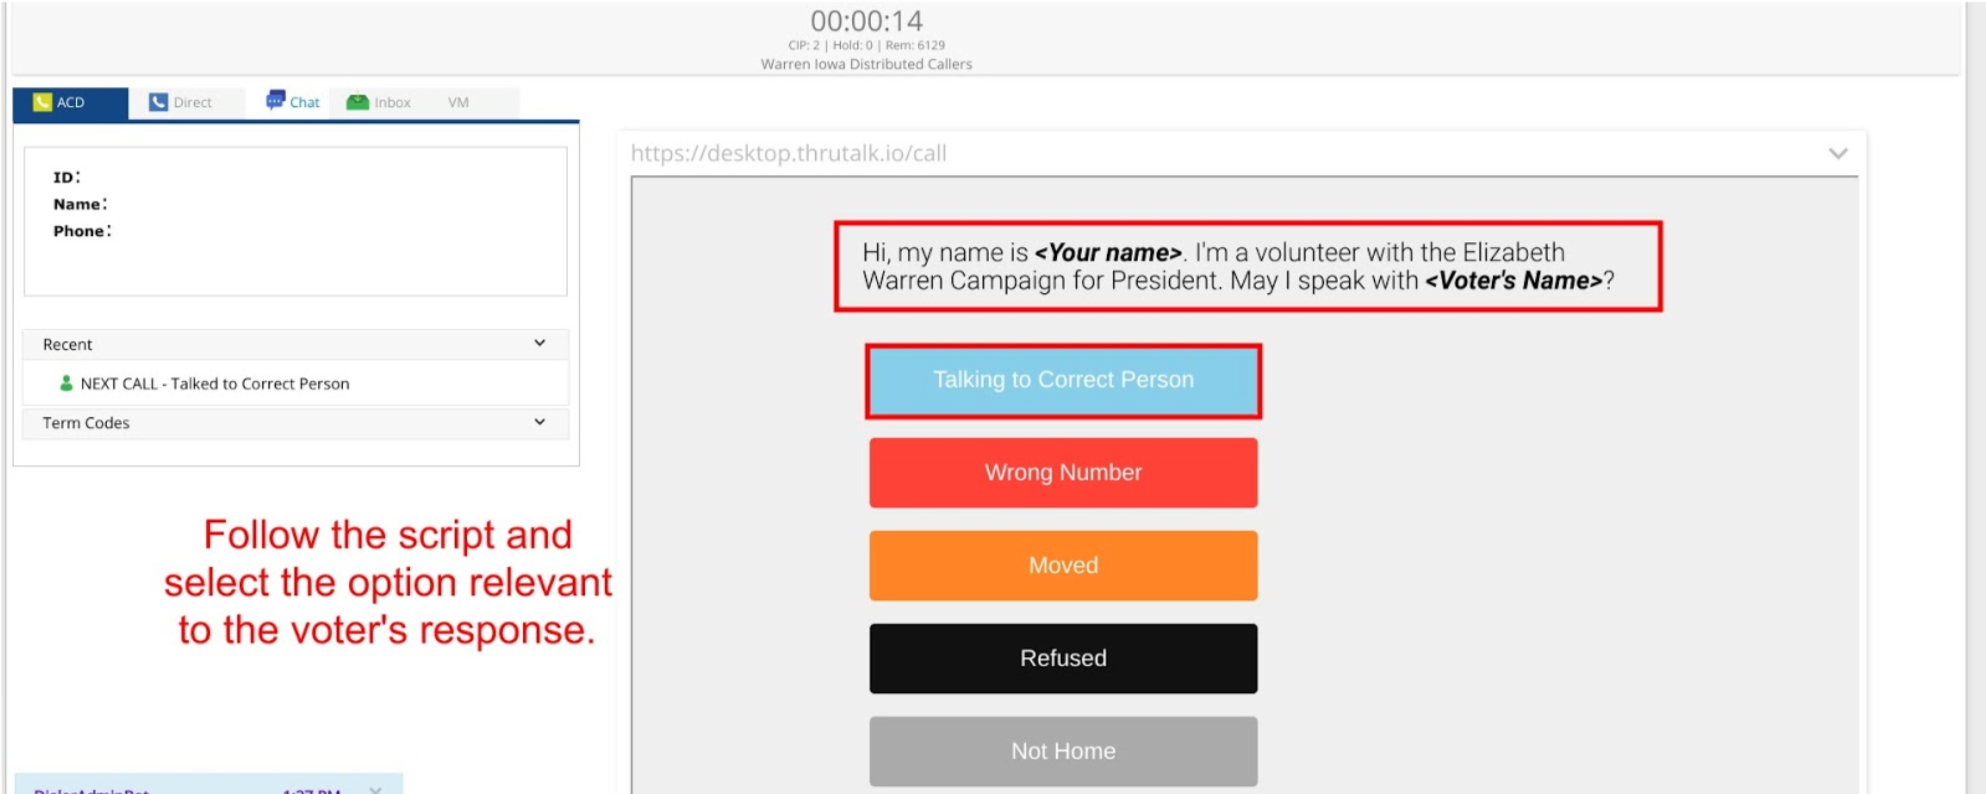Click the ACD phone icon
Viewport: 1986px width, 794px height.
point(42,102)
